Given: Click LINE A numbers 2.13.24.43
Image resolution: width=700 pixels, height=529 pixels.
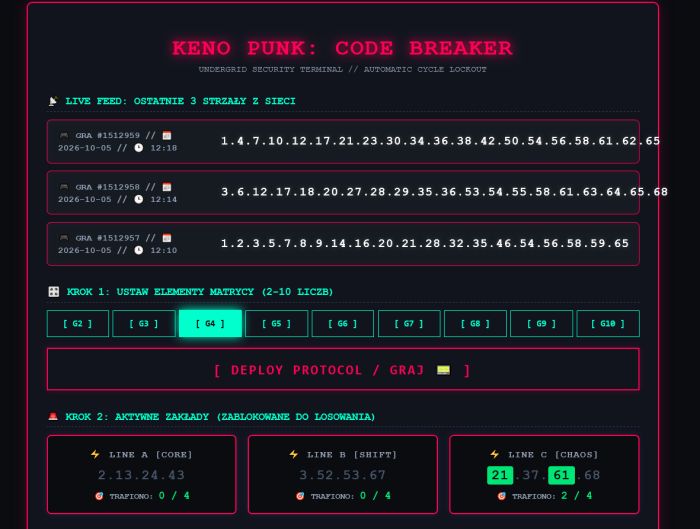Looking at the screenshot, I should pyautogui.click(x=141, y=475).
